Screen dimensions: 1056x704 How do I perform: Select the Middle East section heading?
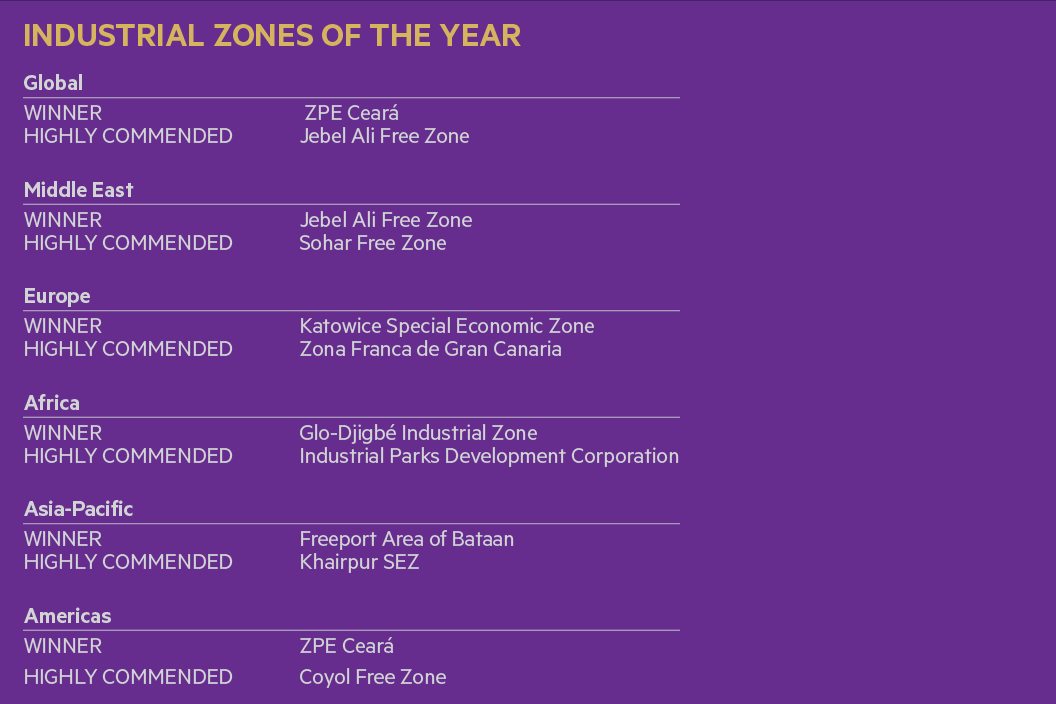[78, 190]
